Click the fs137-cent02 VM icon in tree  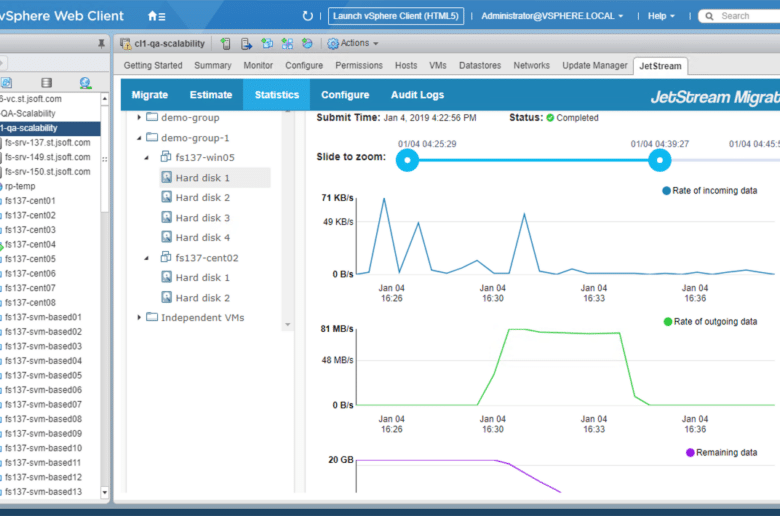click(166, 257)
